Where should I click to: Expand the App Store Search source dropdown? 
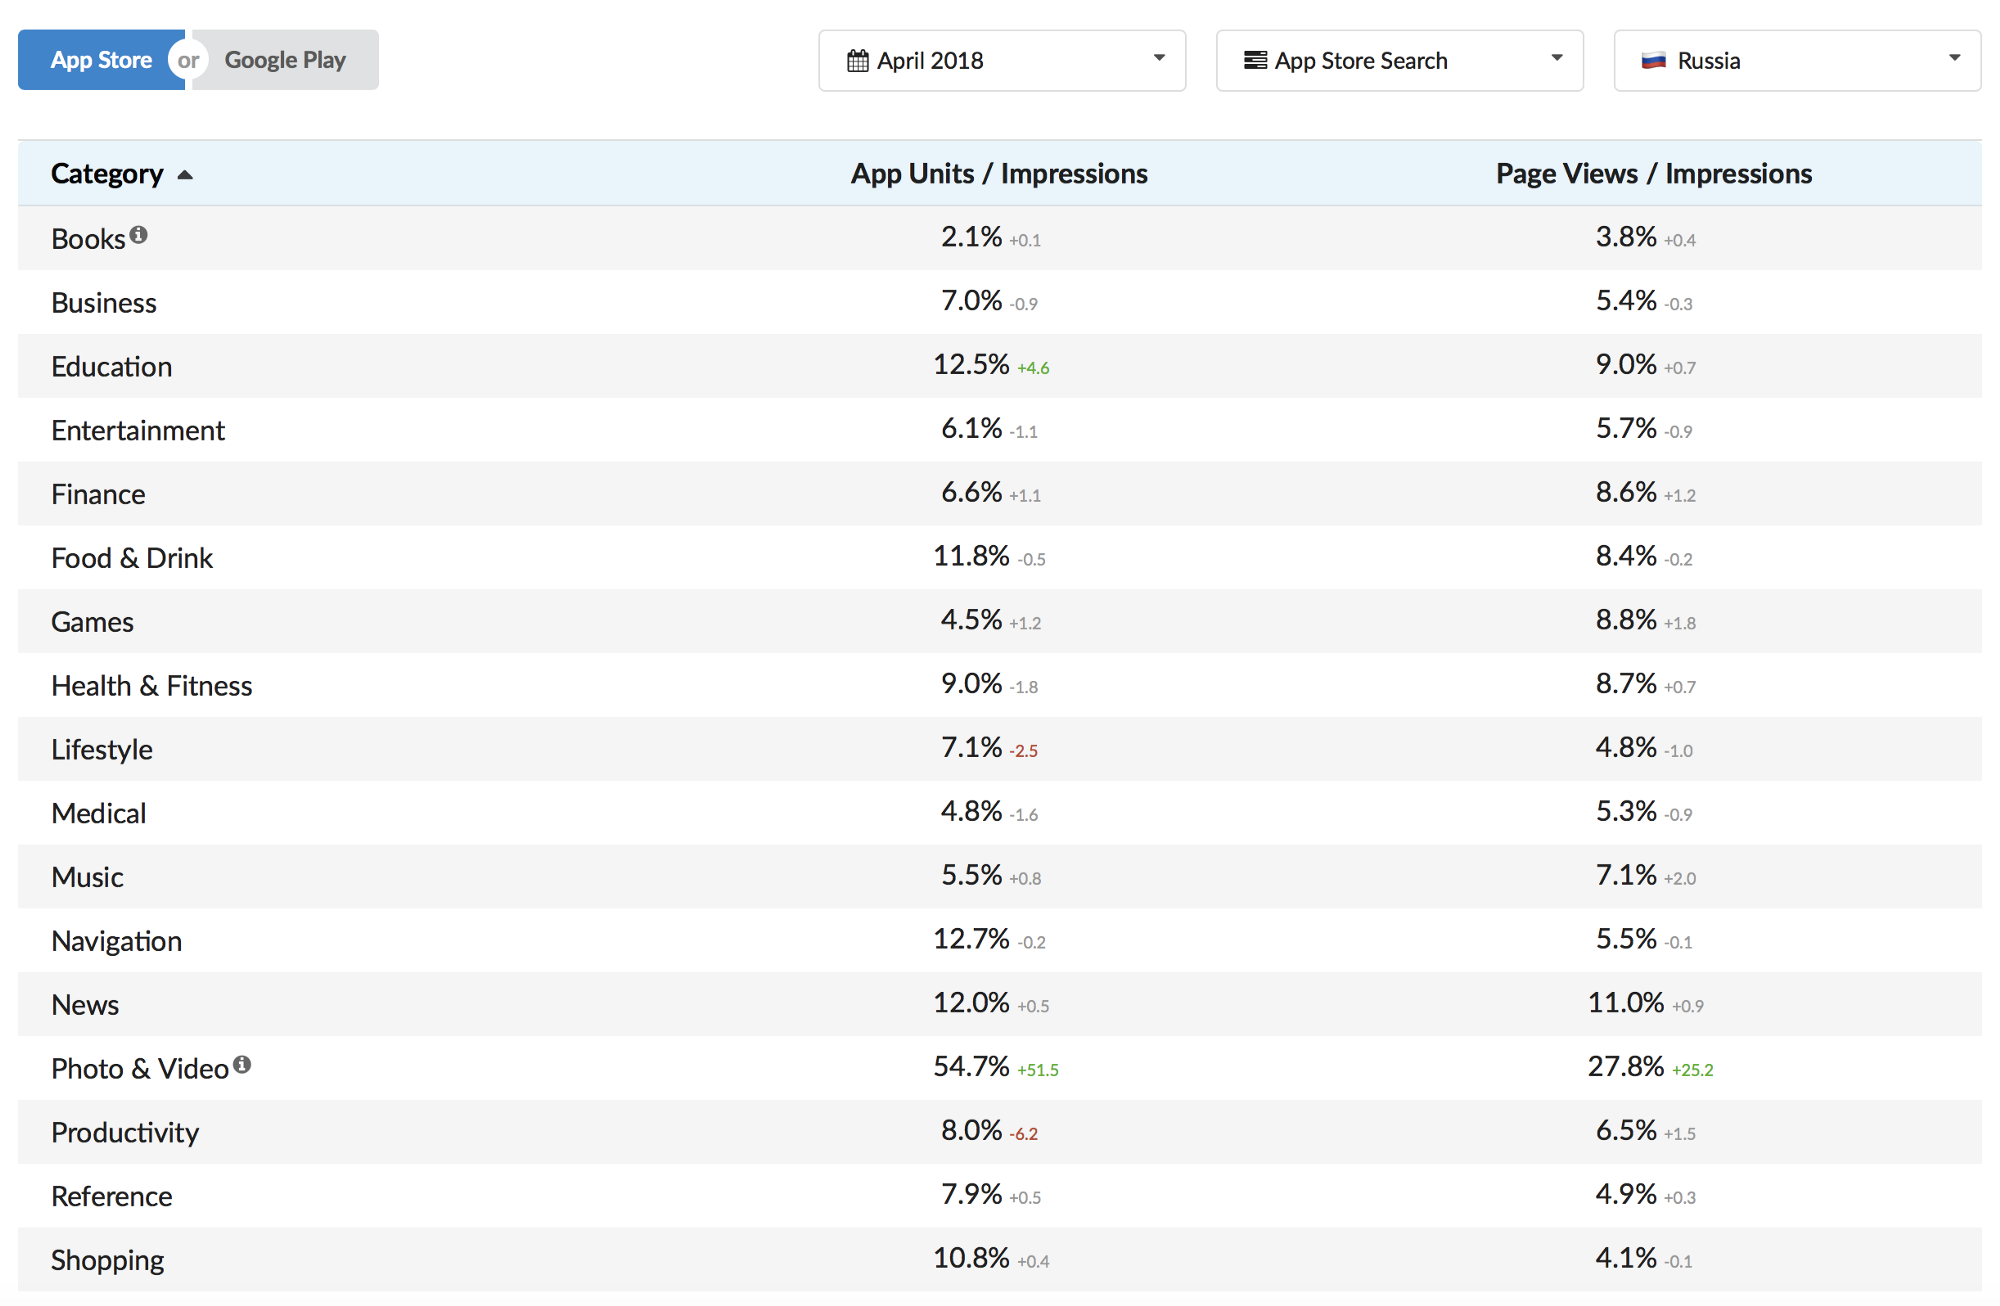[x=1399, y=61]
